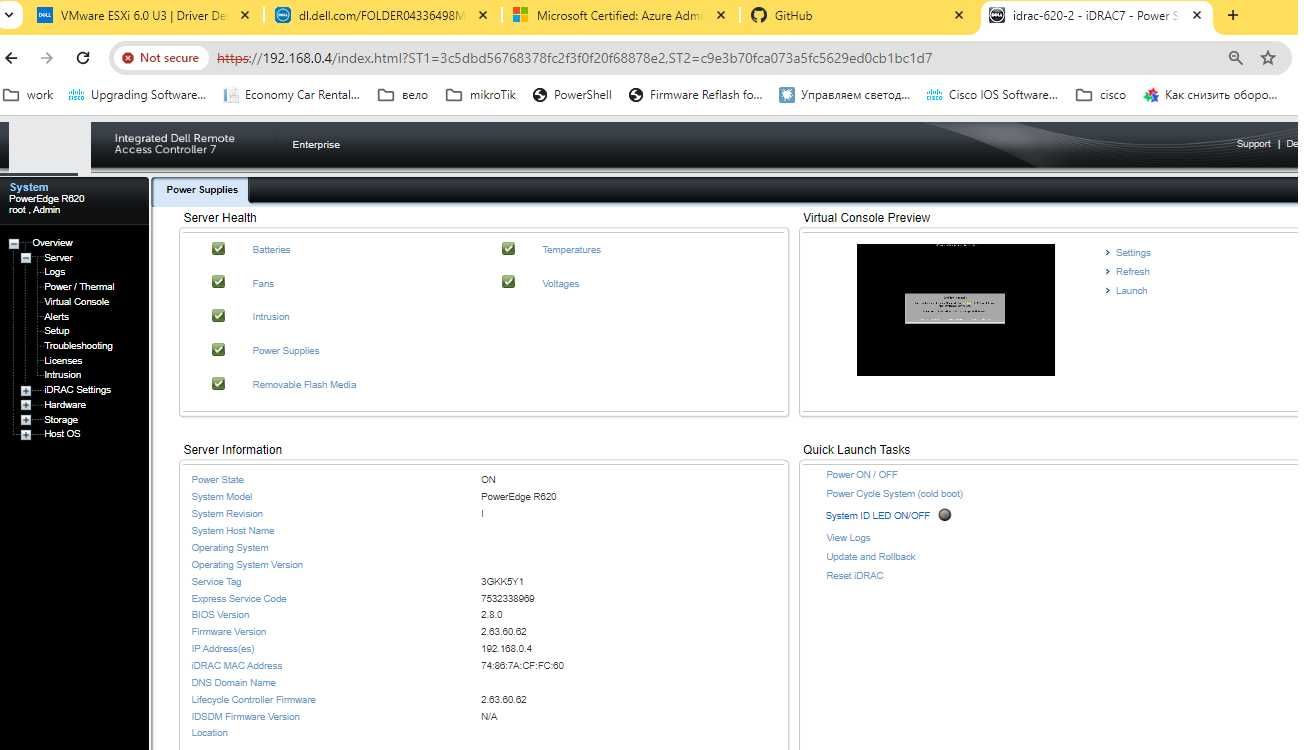Open Update and Rollback task
This screenshot has height=750, width=1304.
click(x=871, y=557)
